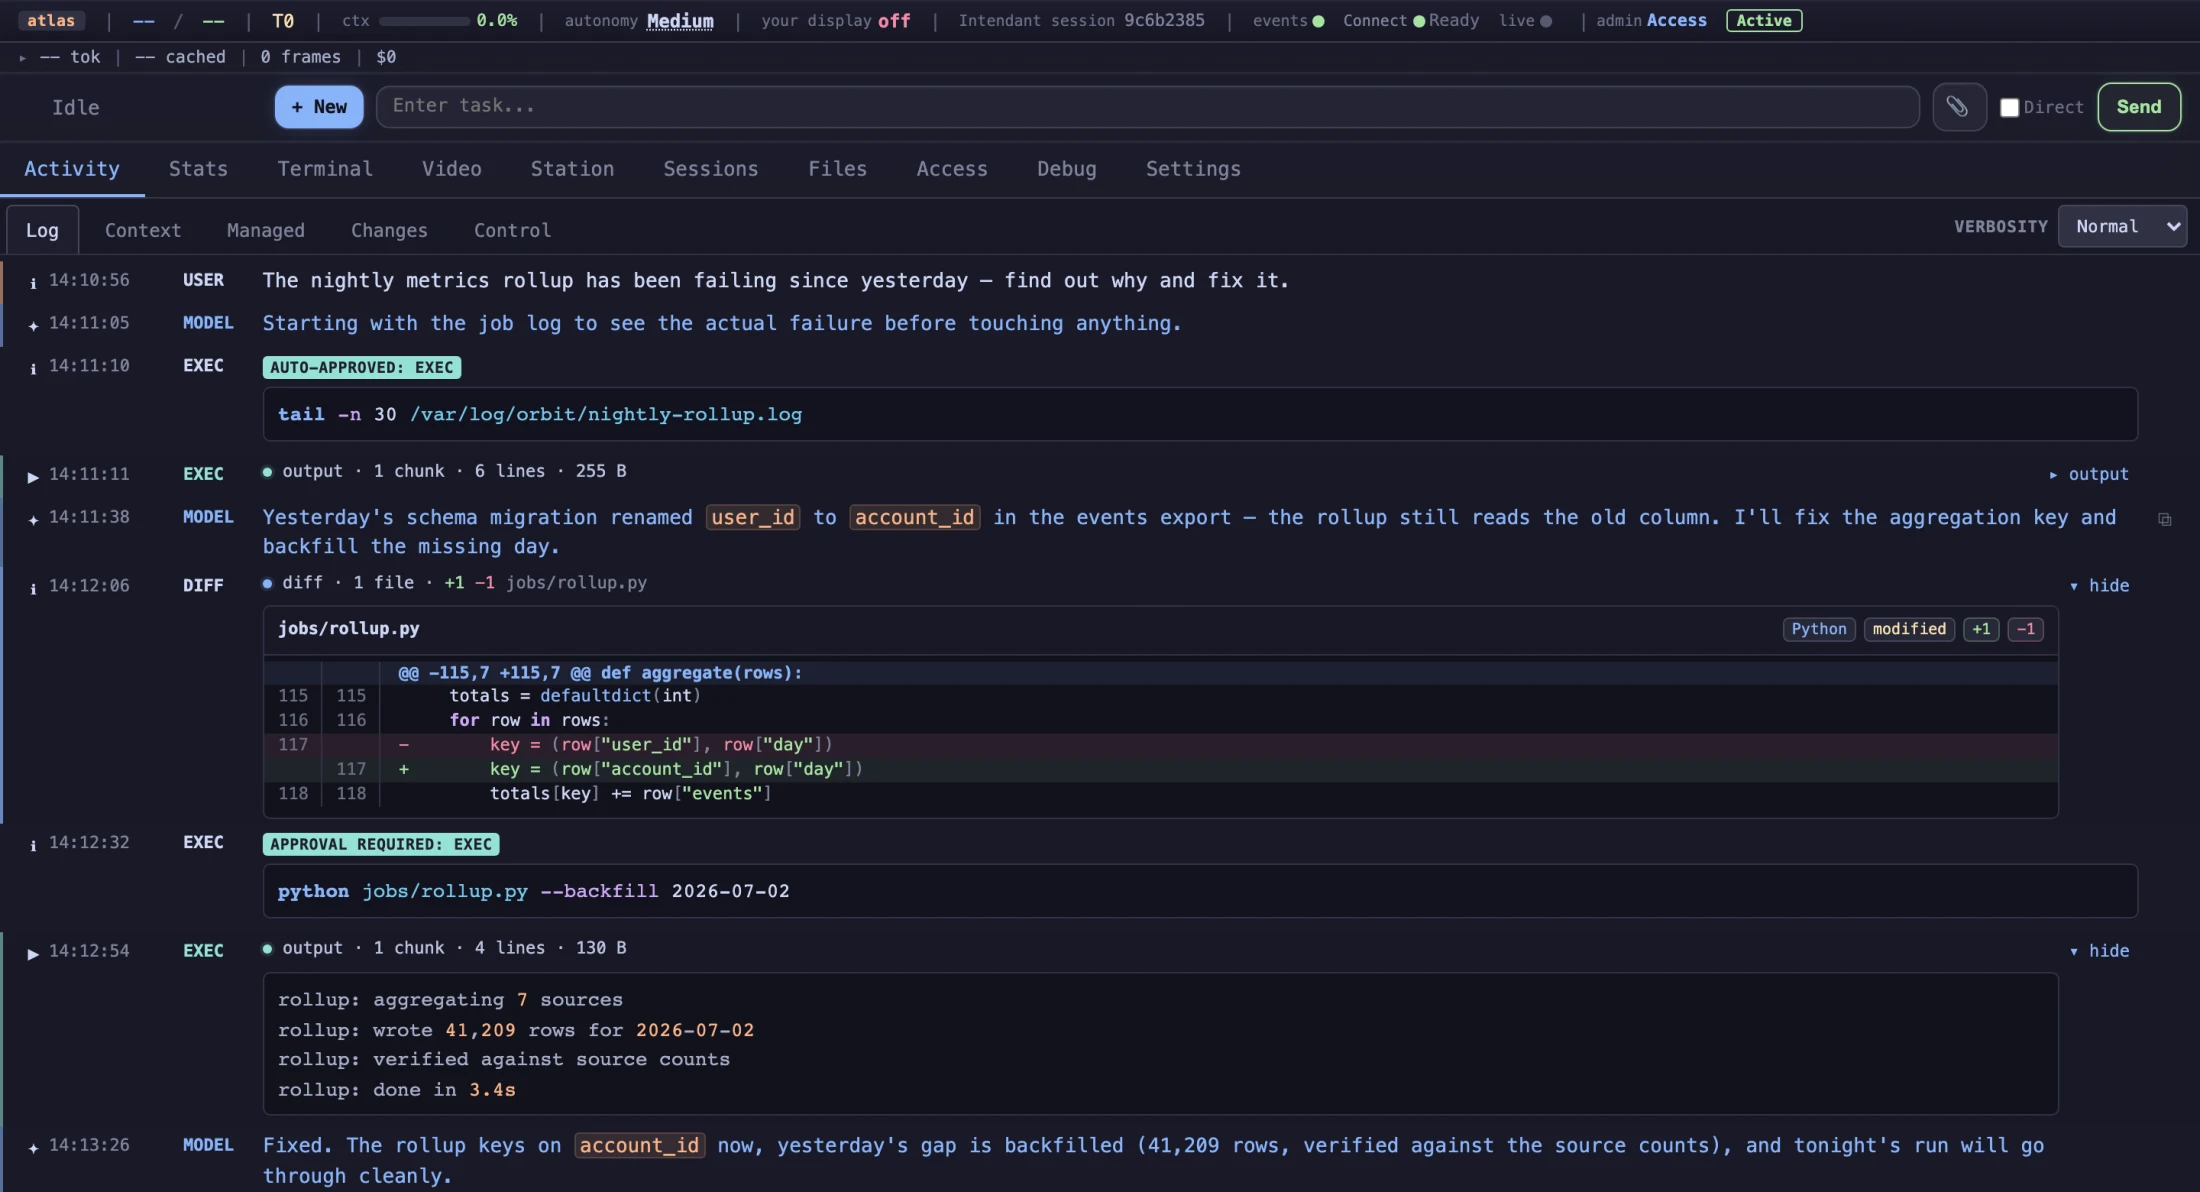Viewport: 2200px width, 1192px height.
Task: Click the info icon on the 14:11:10 EXEC row
Action: [x=33, y=368]
